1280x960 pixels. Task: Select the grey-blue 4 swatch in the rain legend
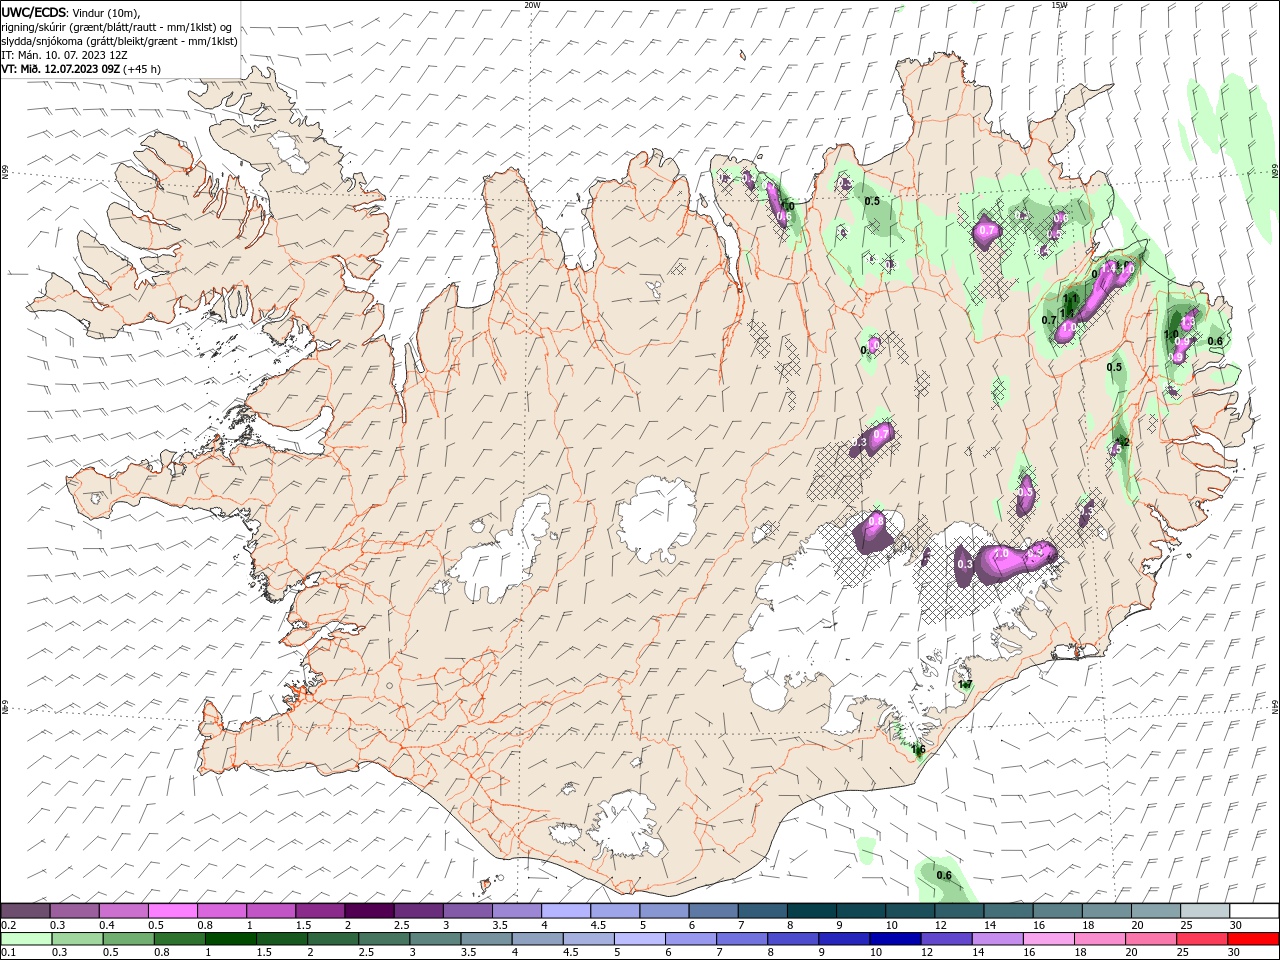tap(538, 939)
